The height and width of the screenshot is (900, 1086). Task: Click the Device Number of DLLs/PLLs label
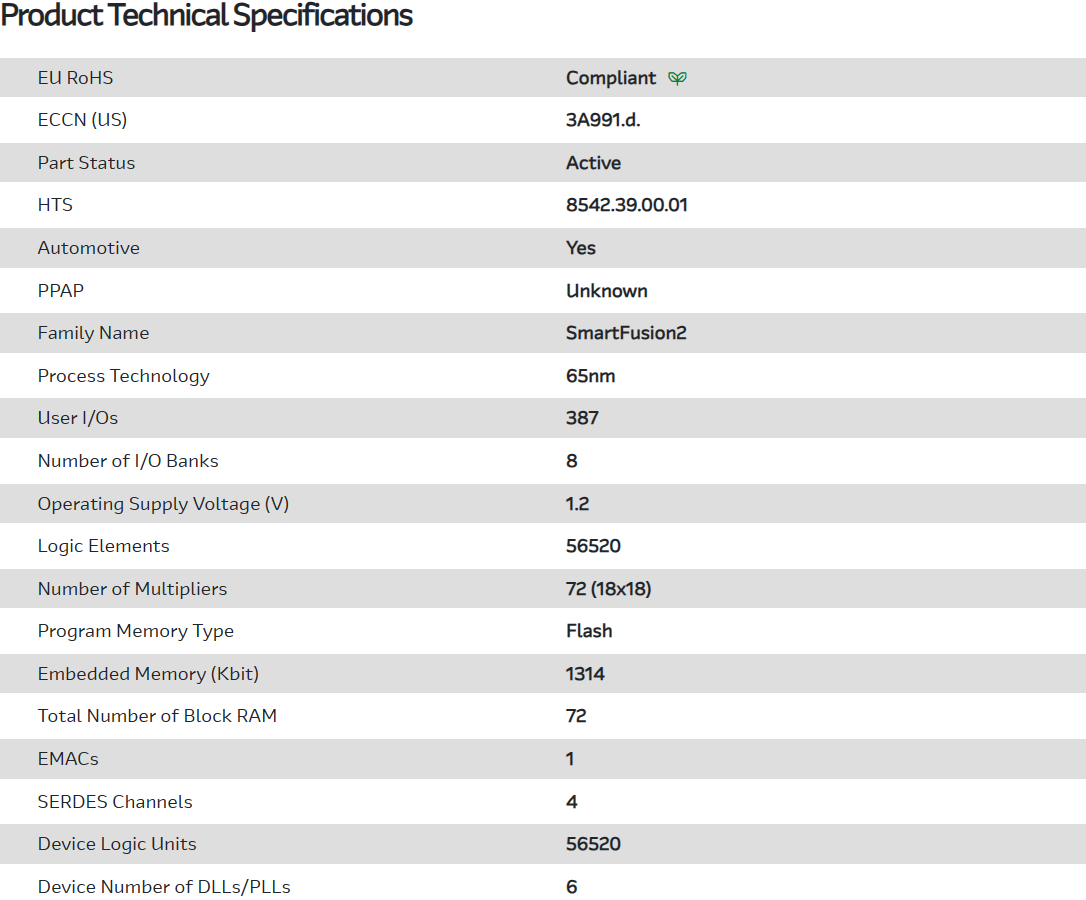click(164, 887)
